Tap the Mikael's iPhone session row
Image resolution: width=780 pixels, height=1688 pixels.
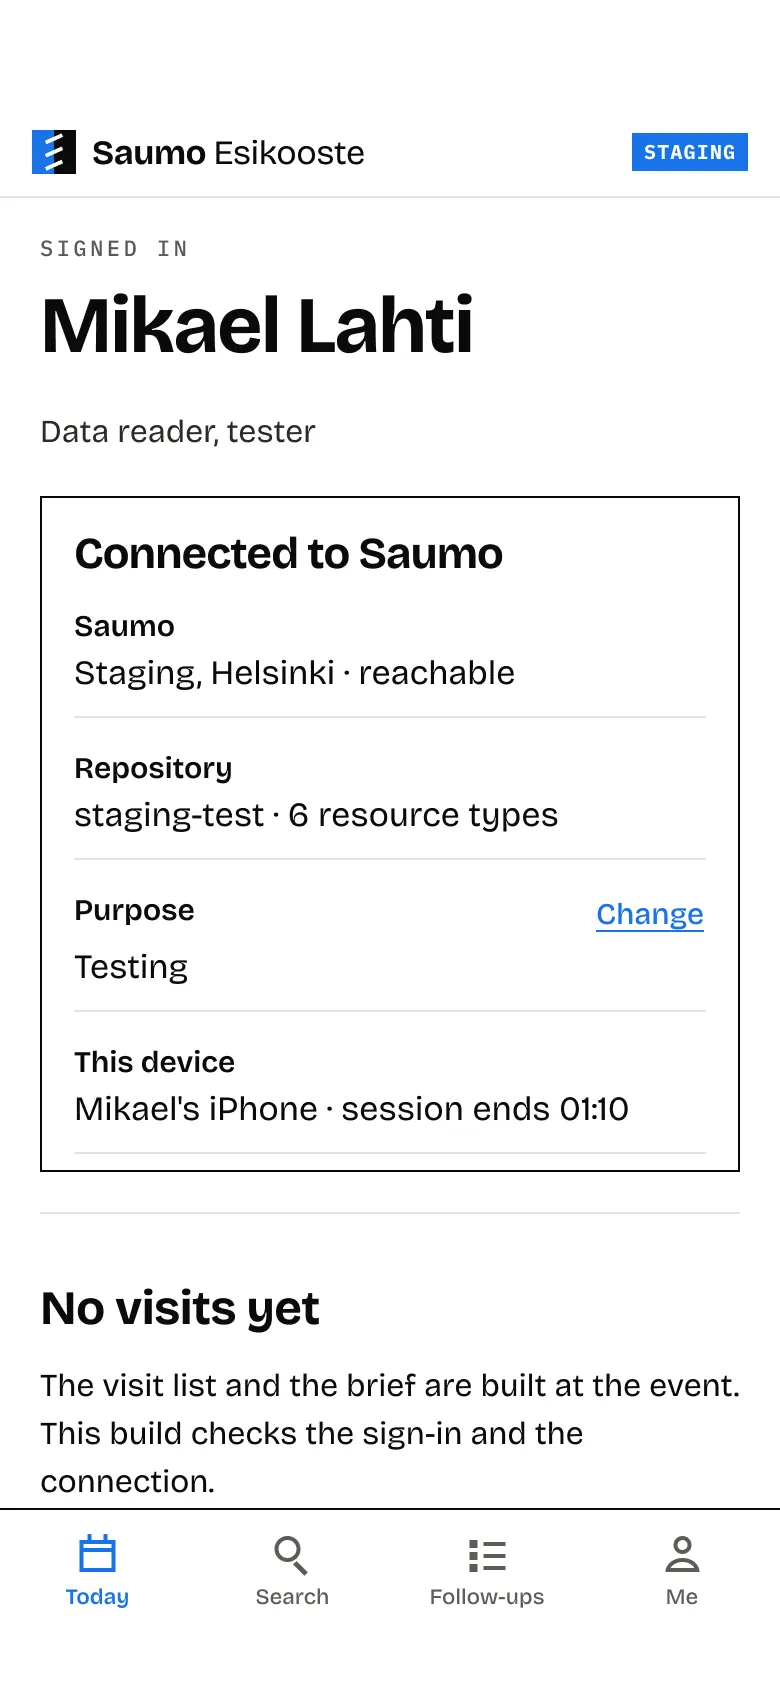coord(390,1088)
